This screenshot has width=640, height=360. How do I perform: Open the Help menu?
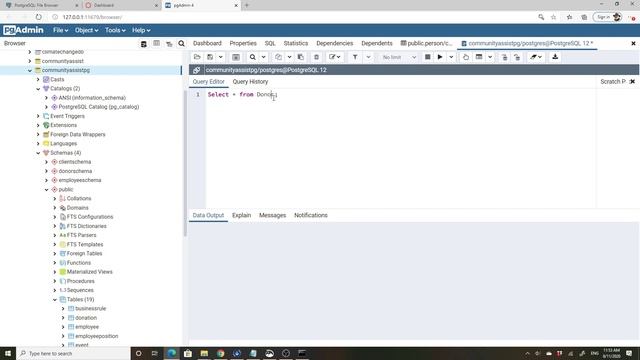click(141, 30)
